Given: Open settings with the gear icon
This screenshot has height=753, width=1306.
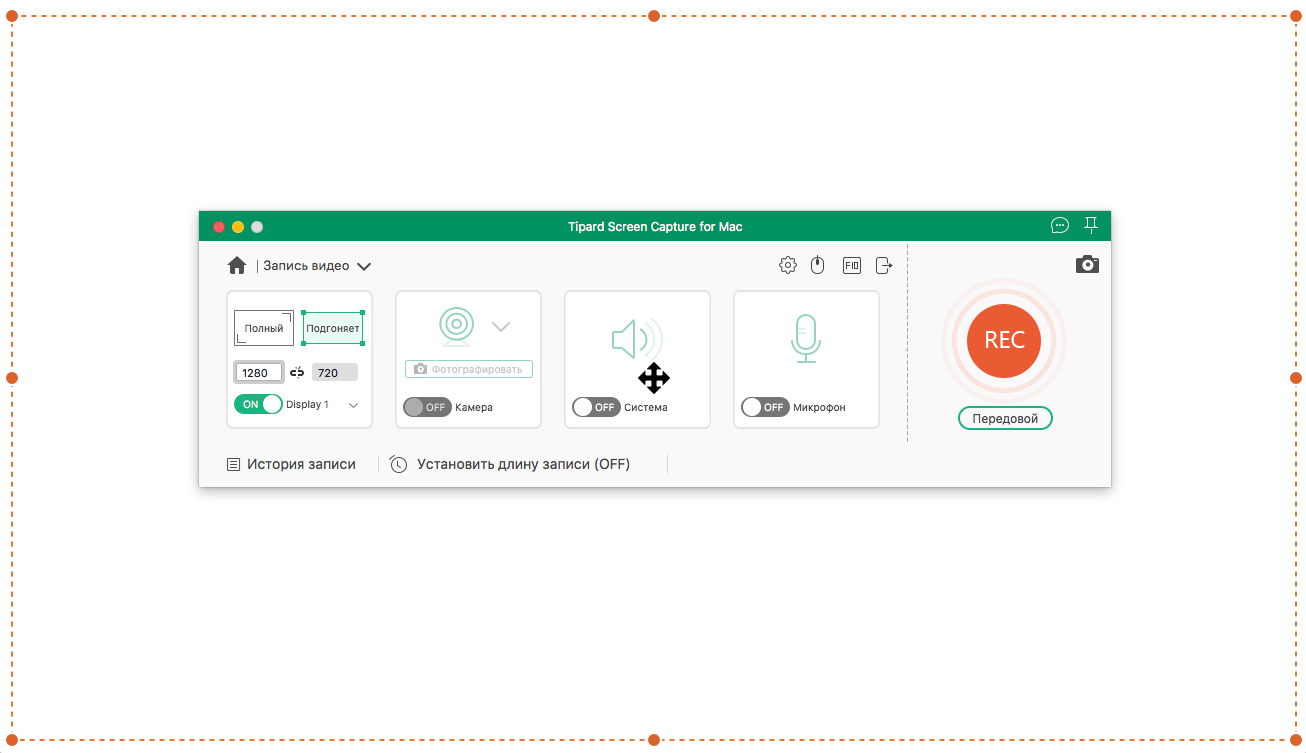Looking at the screenshot, I should [788, 265].
